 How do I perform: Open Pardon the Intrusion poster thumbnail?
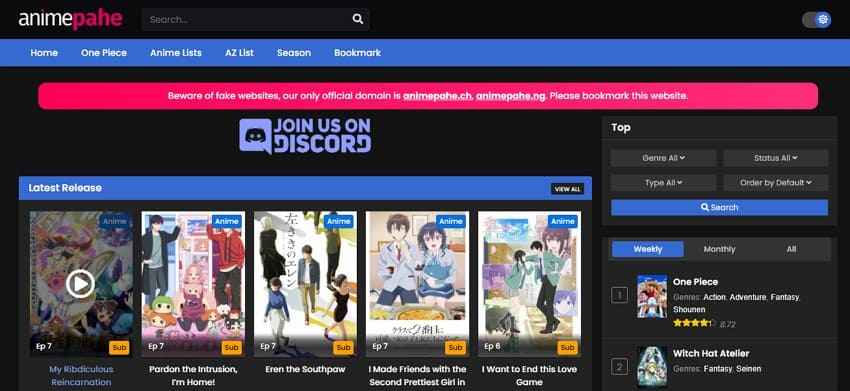[193, 284]
